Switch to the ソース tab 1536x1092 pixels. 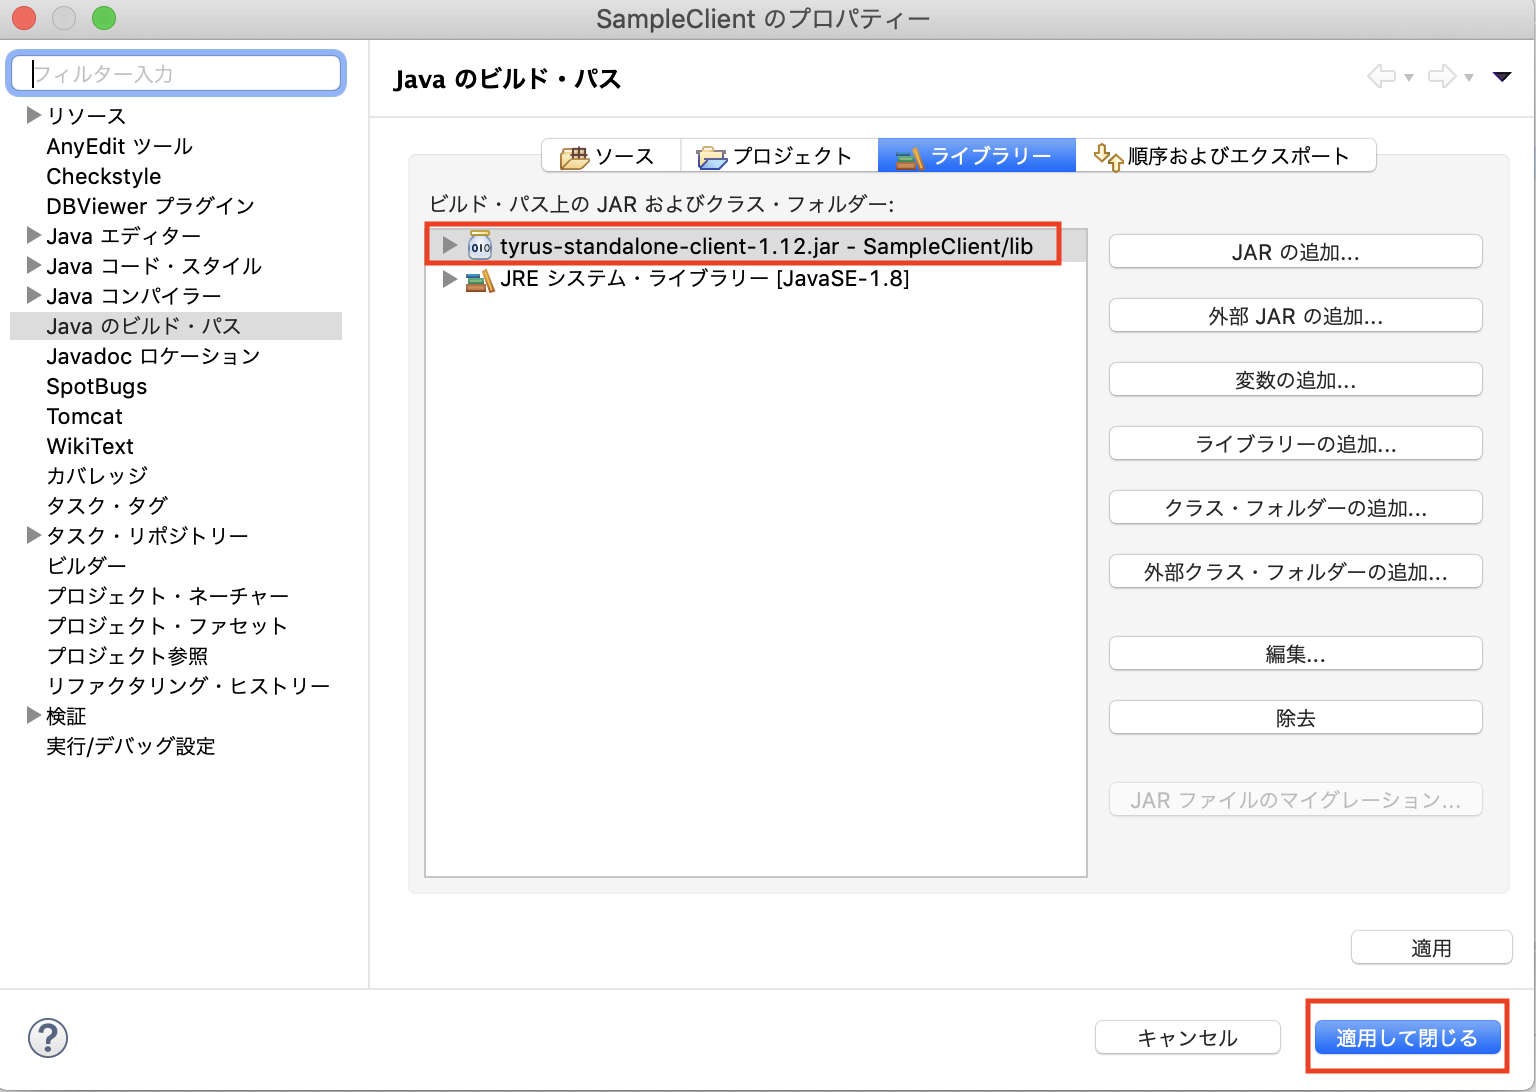tap(611, 156)
